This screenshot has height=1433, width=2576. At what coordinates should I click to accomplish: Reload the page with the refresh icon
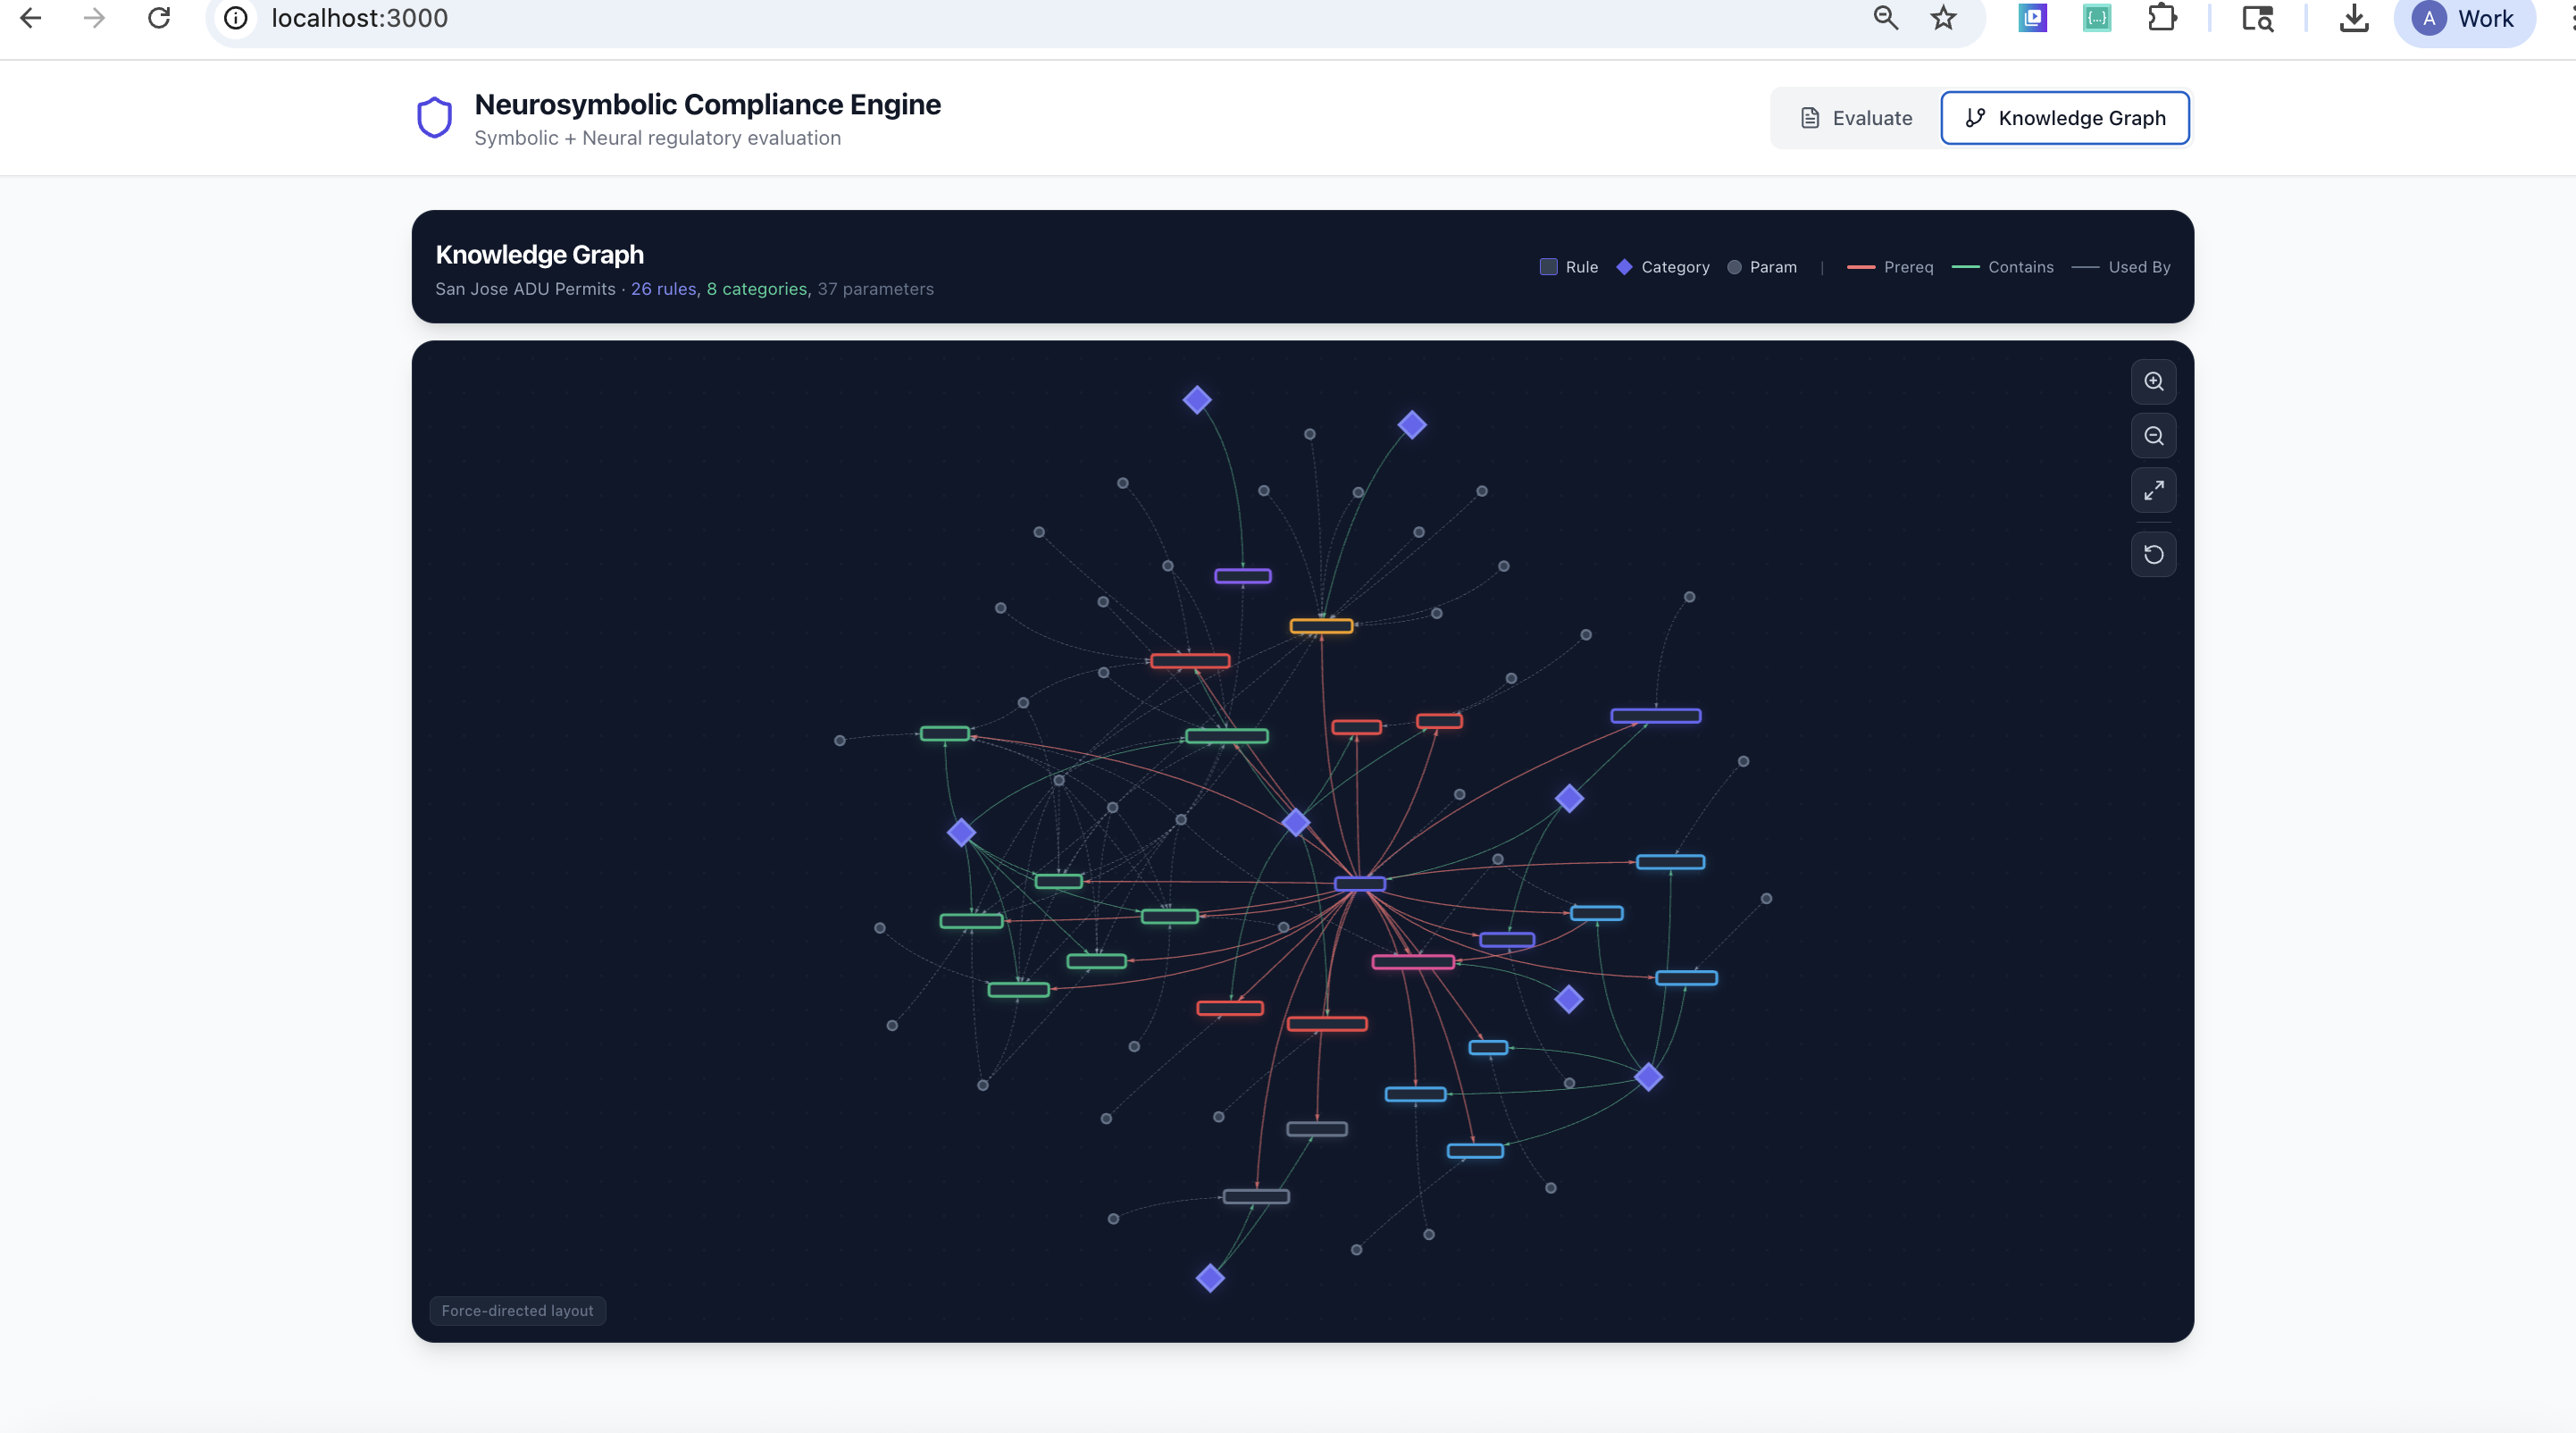[159, 18]
